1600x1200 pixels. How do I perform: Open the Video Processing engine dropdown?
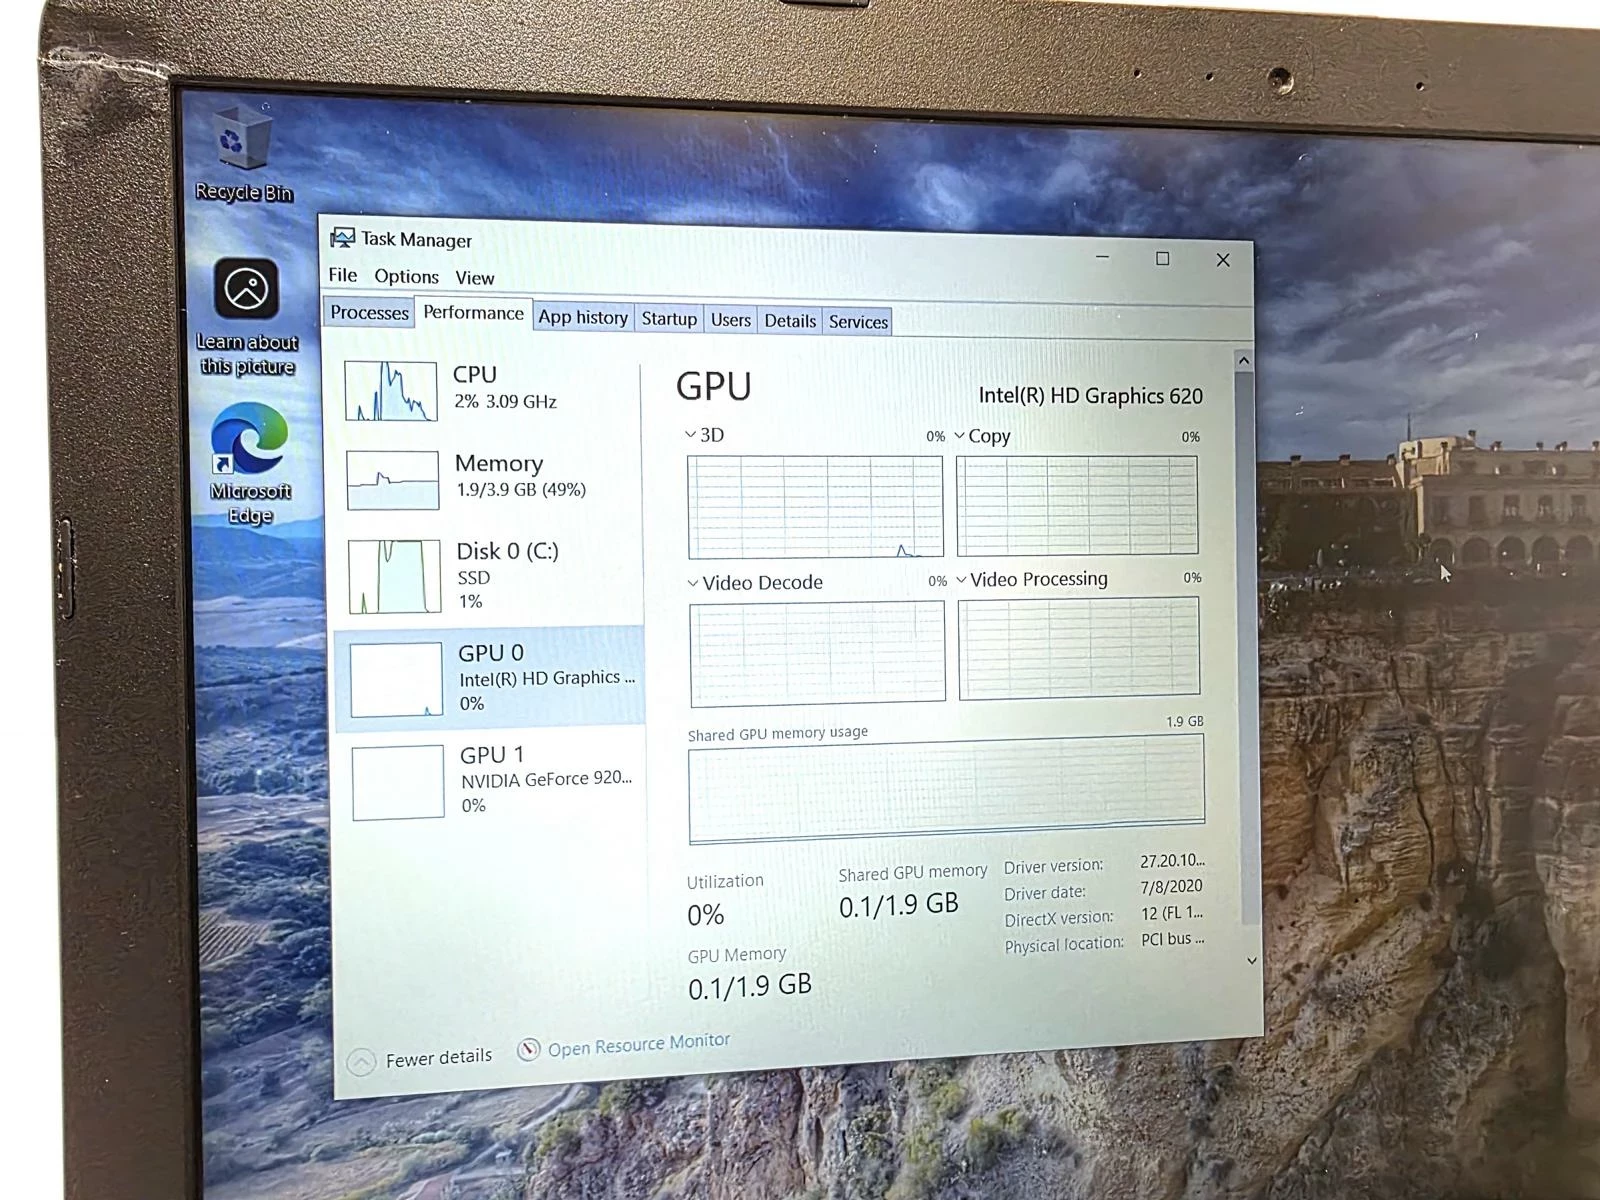click(x=962, y=580)
